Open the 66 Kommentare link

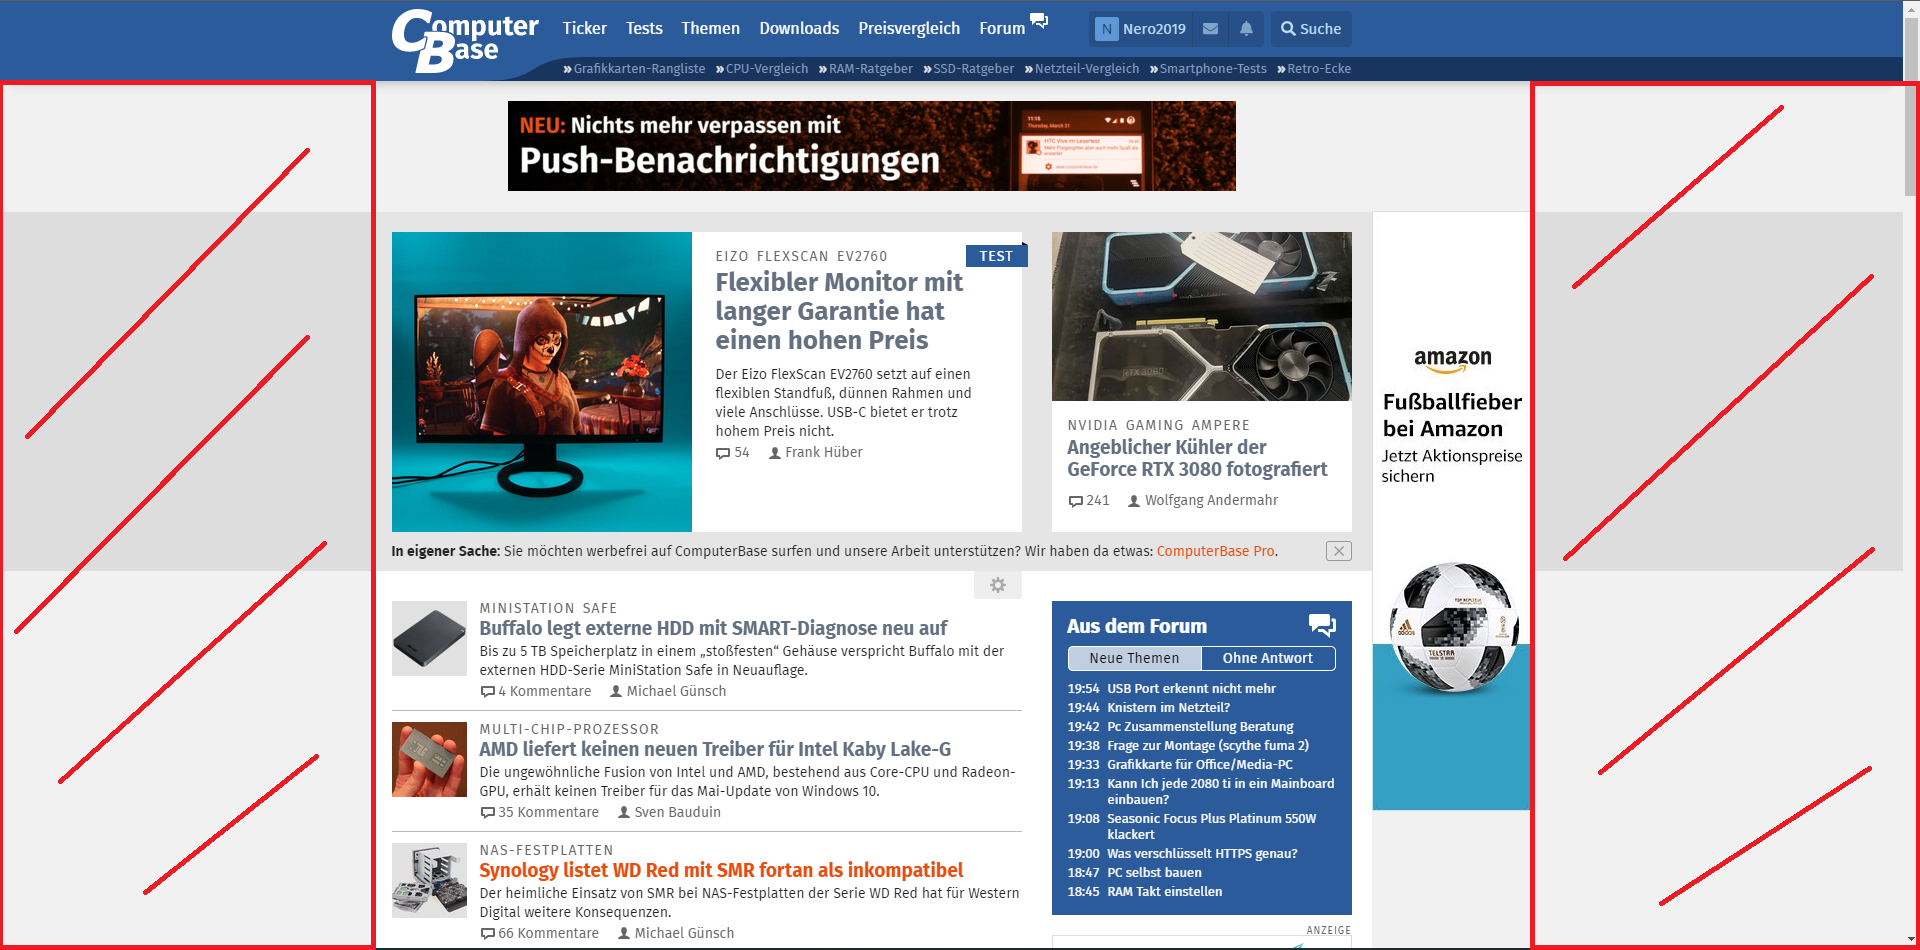(540, 933)
